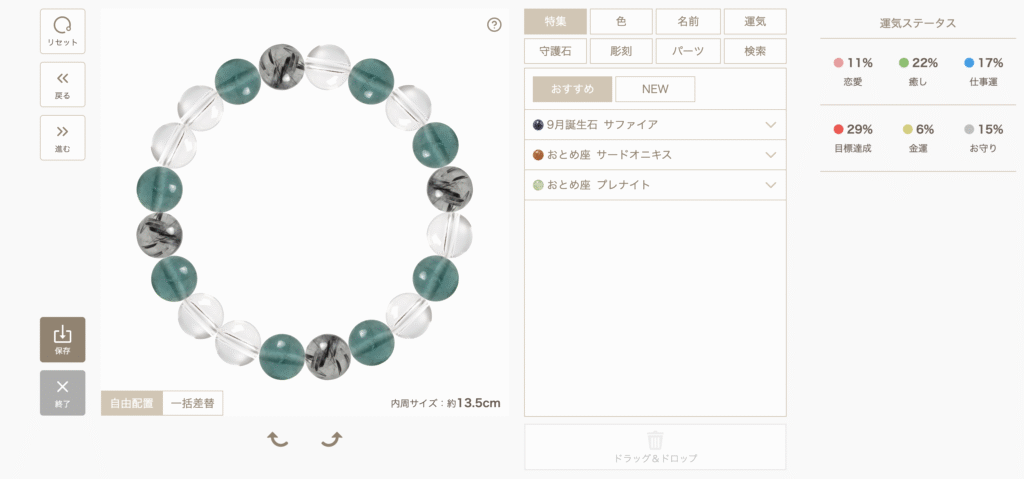Exit using the 終了 X button
Image resolution: width=1024 pixels, height=479 pixels.
pyautogui.click(x=63, y=393)
